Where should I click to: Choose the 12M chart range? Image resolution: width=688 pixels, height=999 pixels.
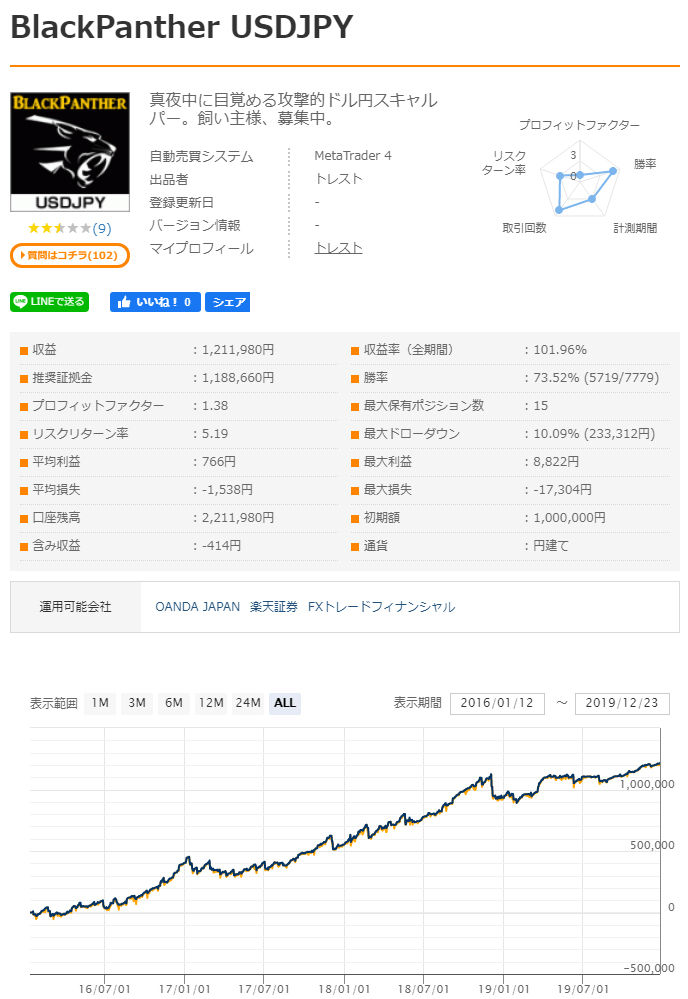(211, 703)
